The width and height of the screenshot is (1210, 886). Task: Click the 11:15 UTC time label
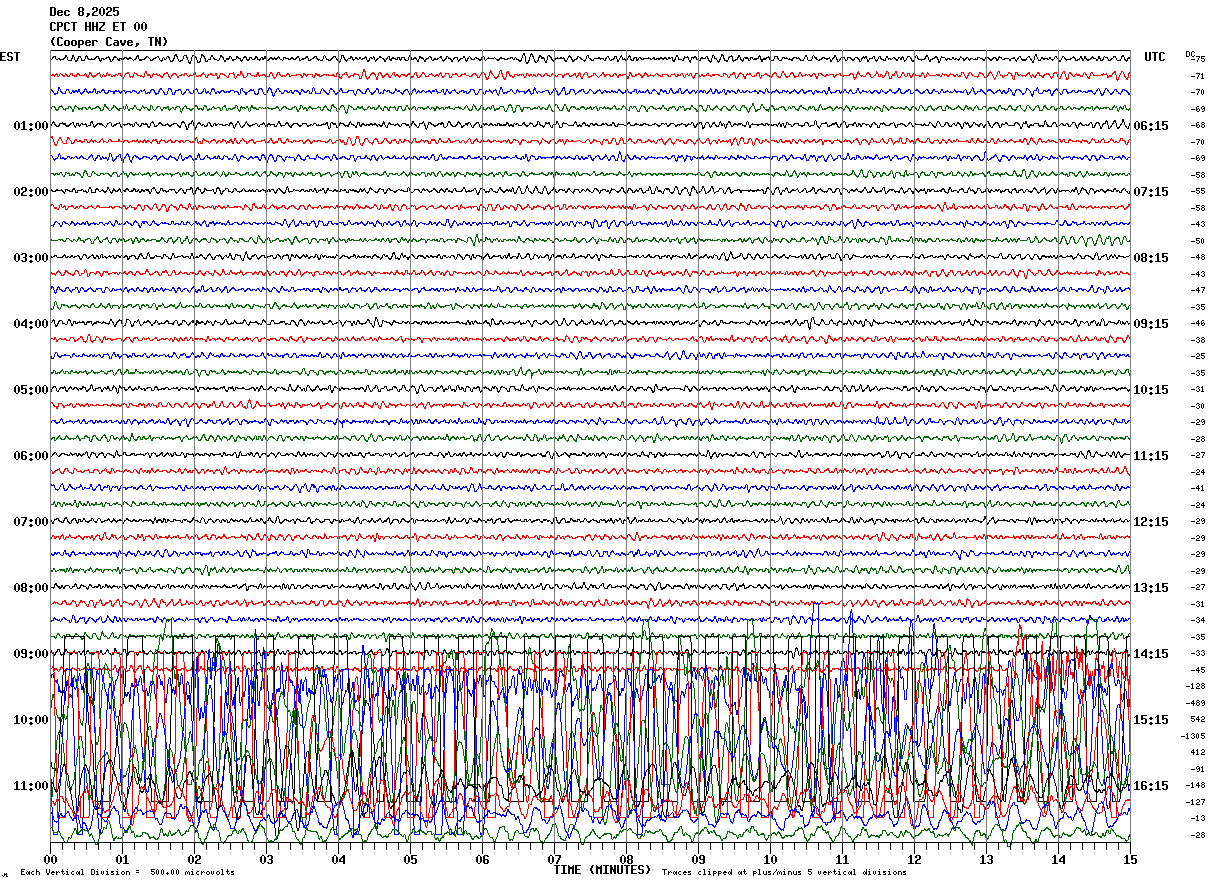click(1151, 456)
